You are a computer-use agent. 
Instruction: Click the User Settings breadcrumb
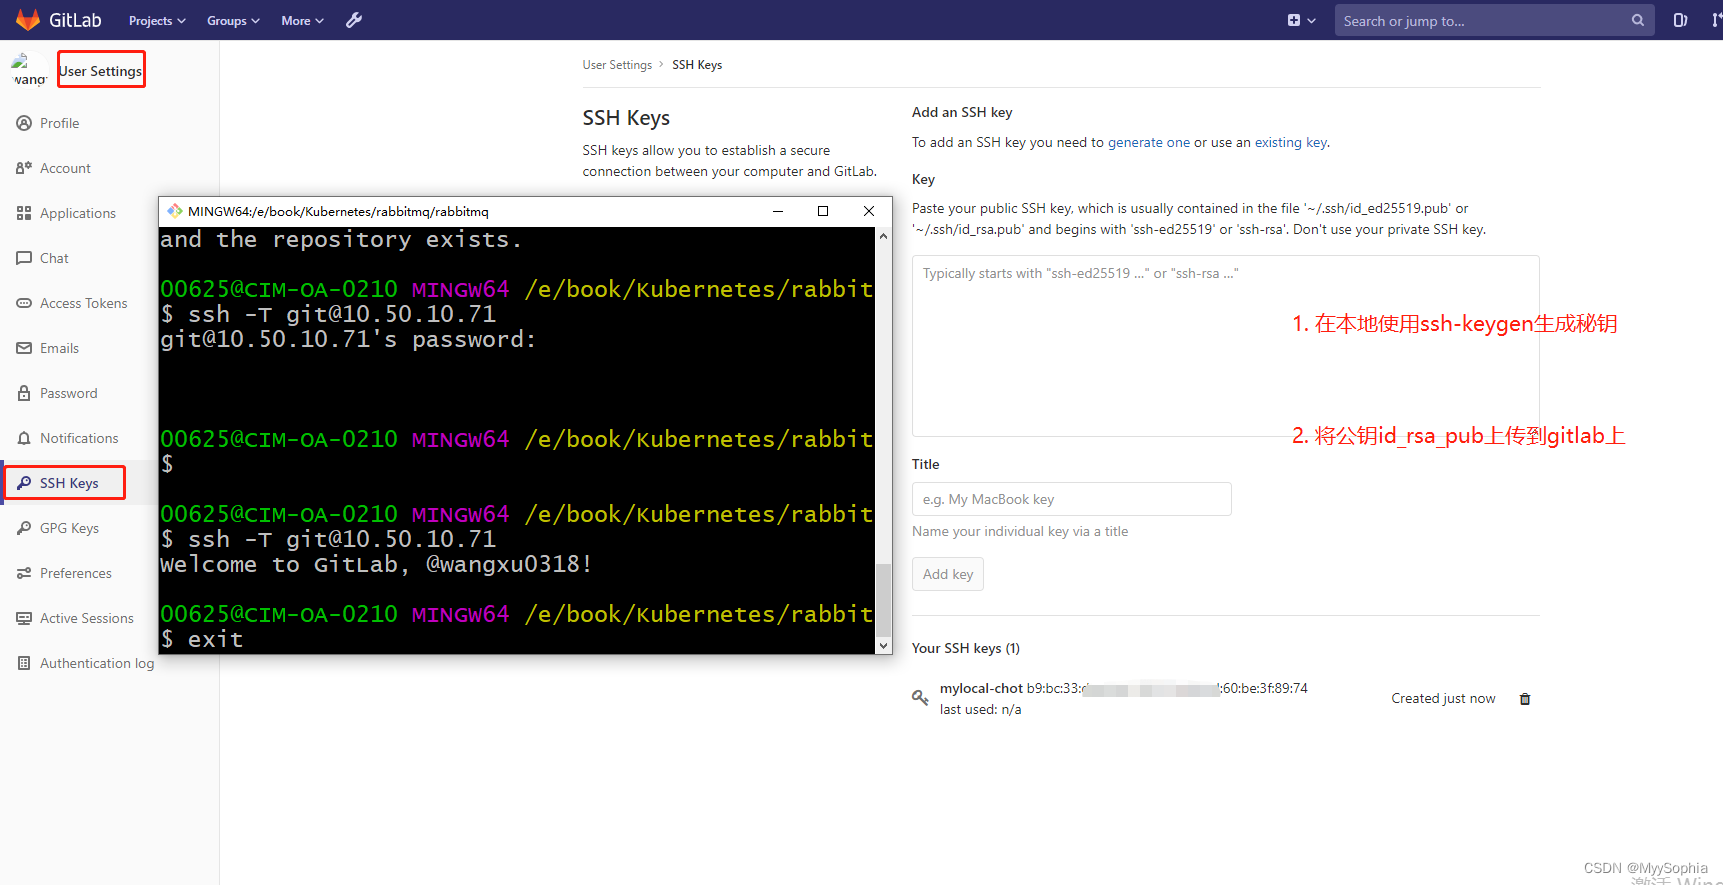pyautogui.click(x=617, y=65)
